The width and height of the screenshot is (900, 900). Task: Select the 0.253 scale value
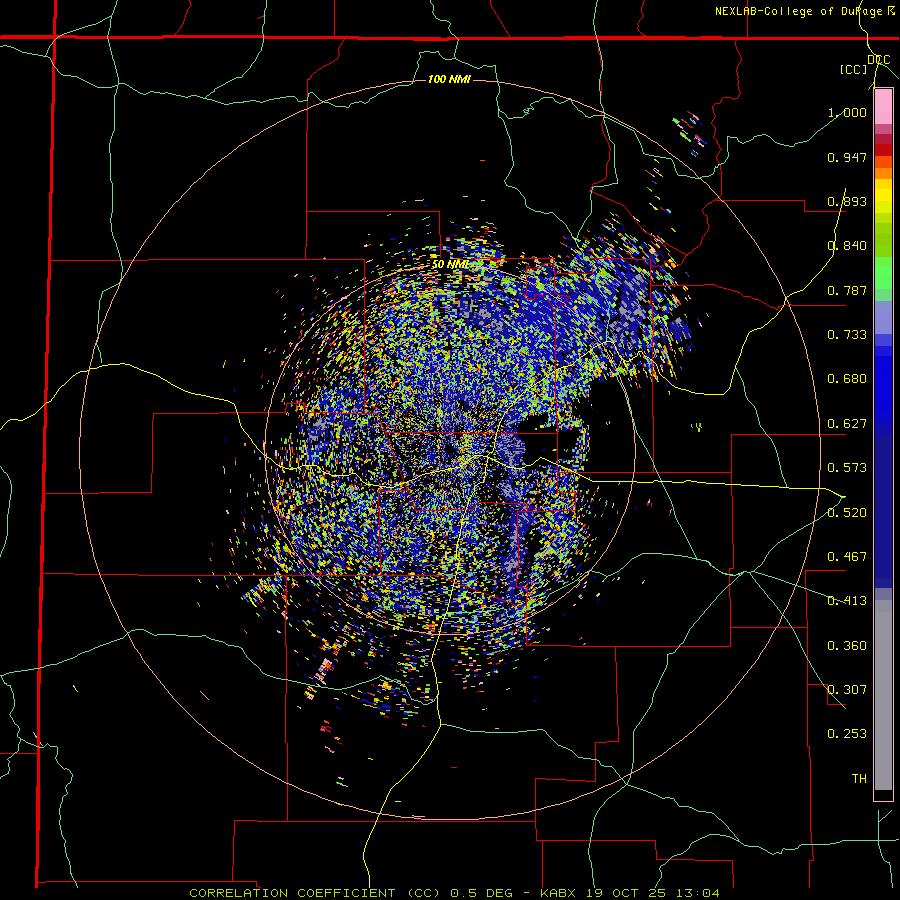(x=847, y=734)
